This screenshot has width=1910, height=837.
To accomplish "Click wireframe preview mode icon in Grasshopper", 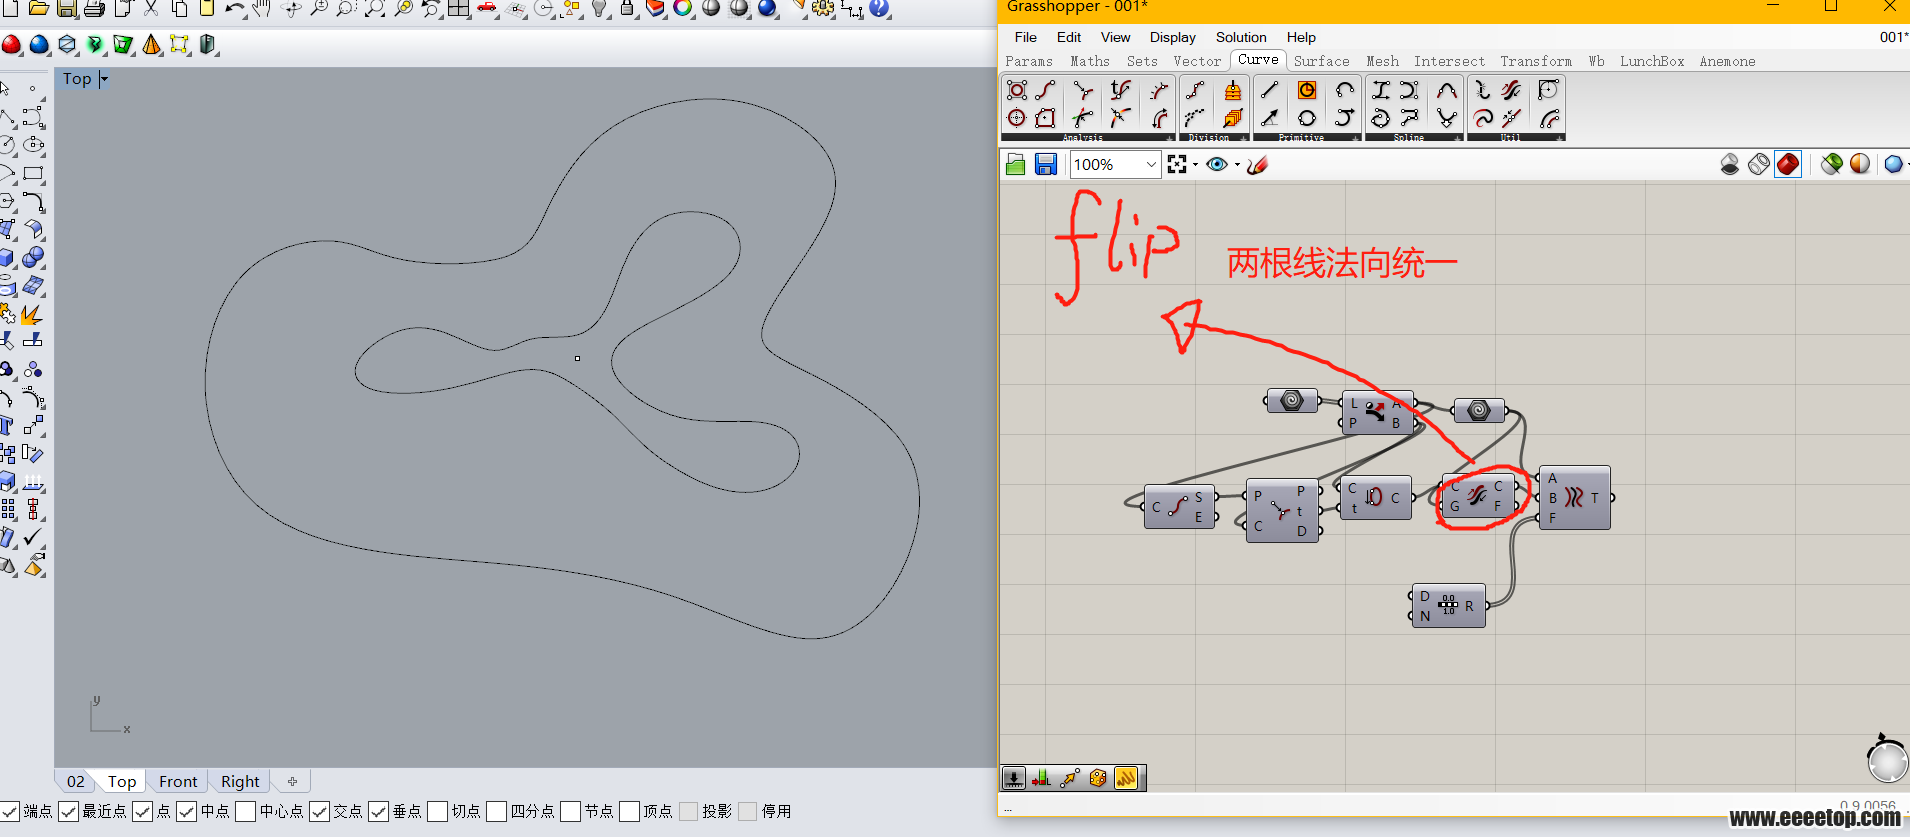I will point(1759,164).
